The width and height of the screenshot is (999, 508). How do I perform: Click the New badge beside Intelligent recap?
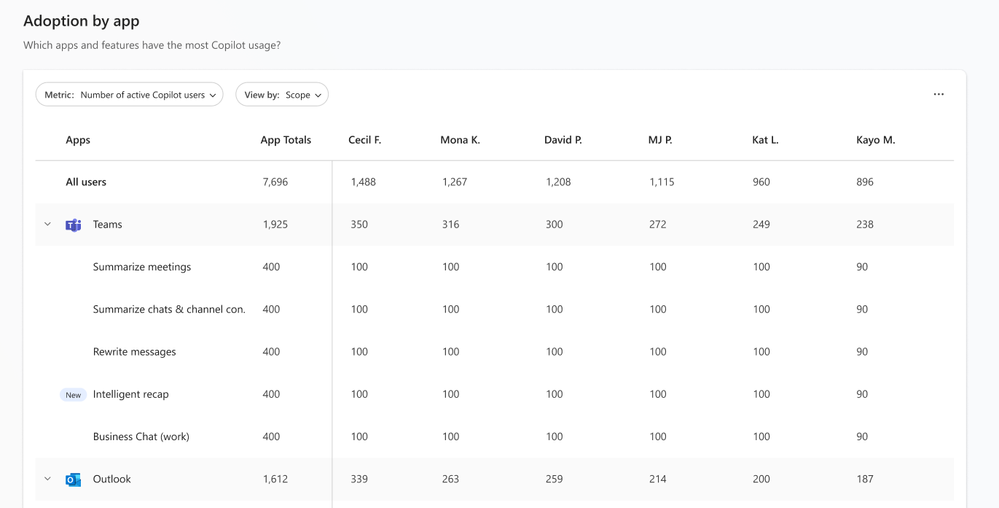[73, 395]
